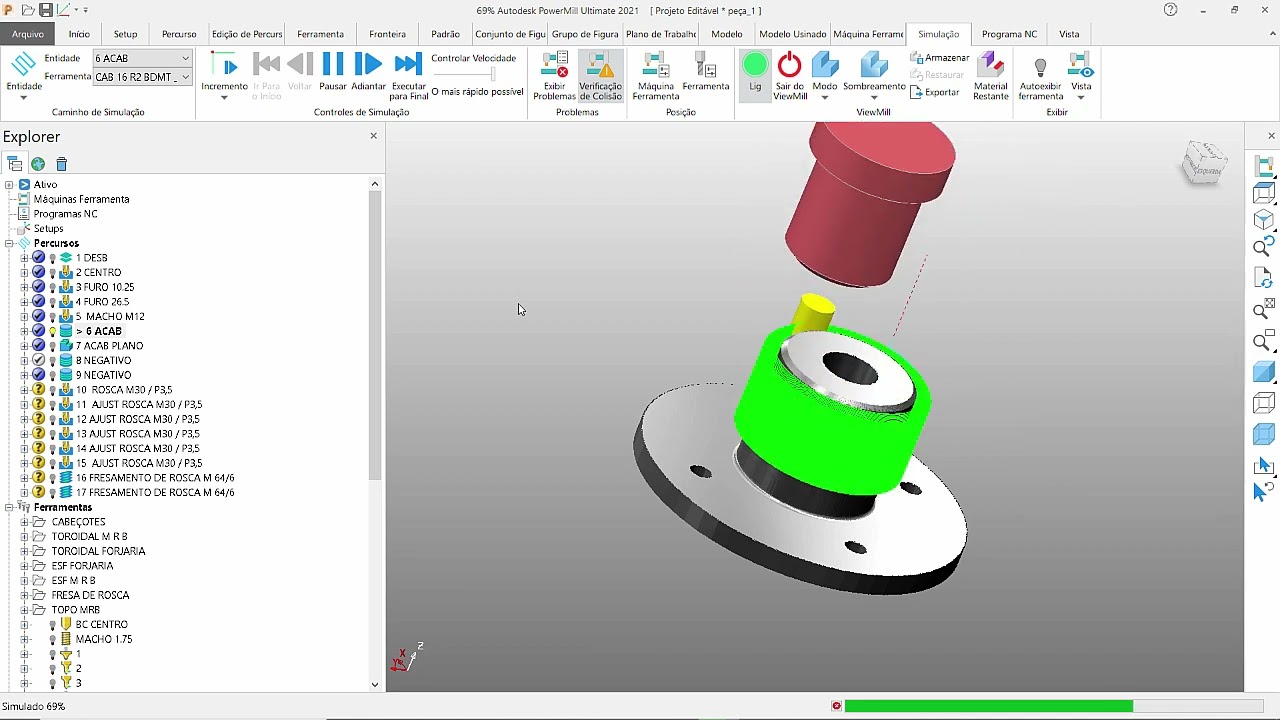Open the Arquivo menu
Image resolution: width=1280 pixels, height=720 pixels.
pyautogui.click(x=28, y=34)
